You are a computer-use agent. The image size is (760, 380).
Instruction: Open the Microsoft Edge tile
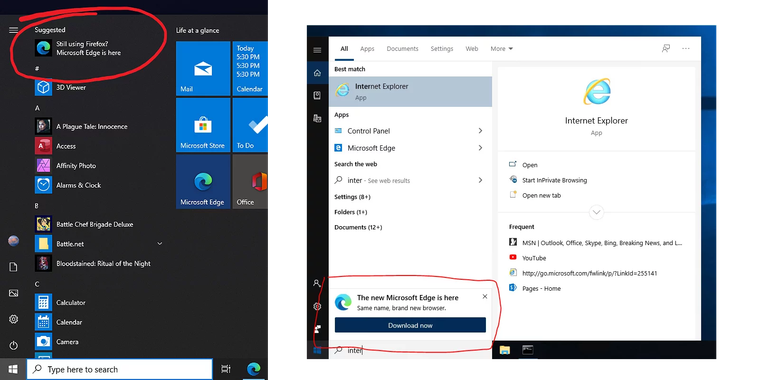coord(203,182)
